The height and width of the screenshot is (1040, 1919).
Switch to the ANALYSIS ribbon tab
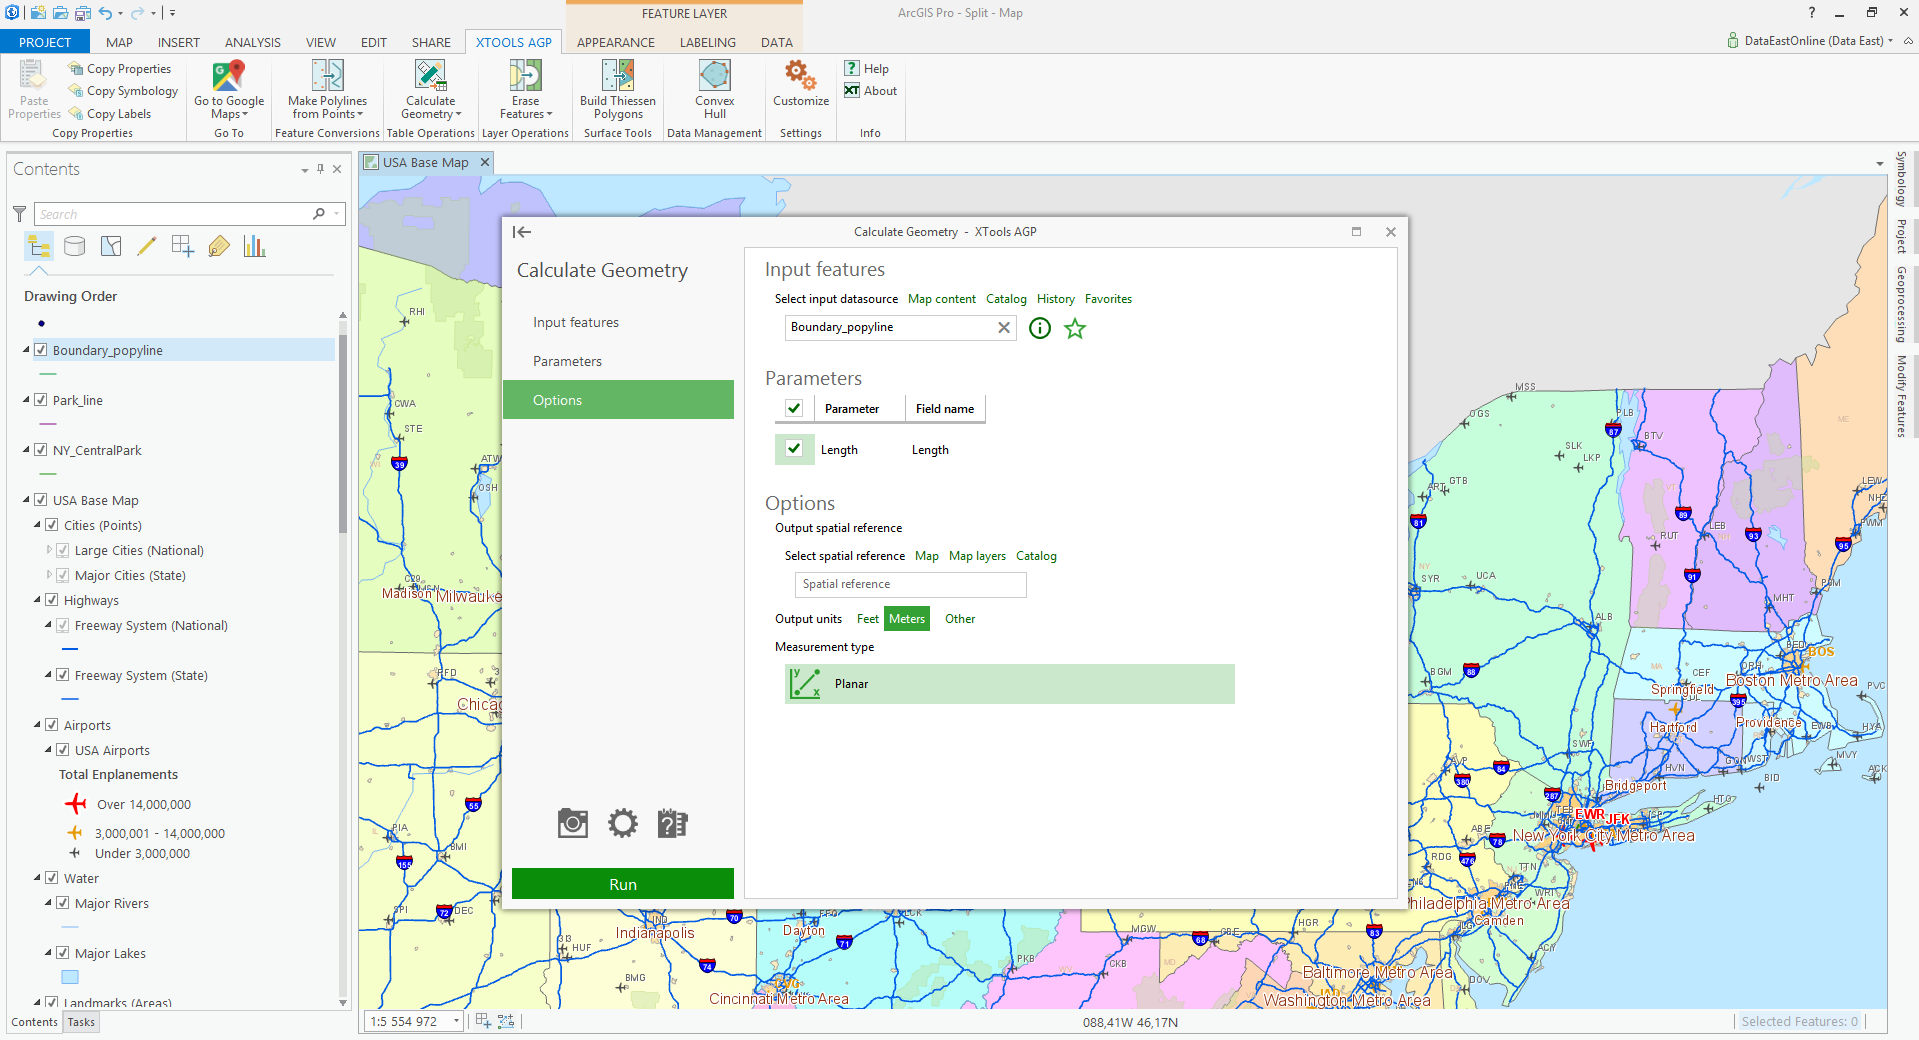pos(252,42)
